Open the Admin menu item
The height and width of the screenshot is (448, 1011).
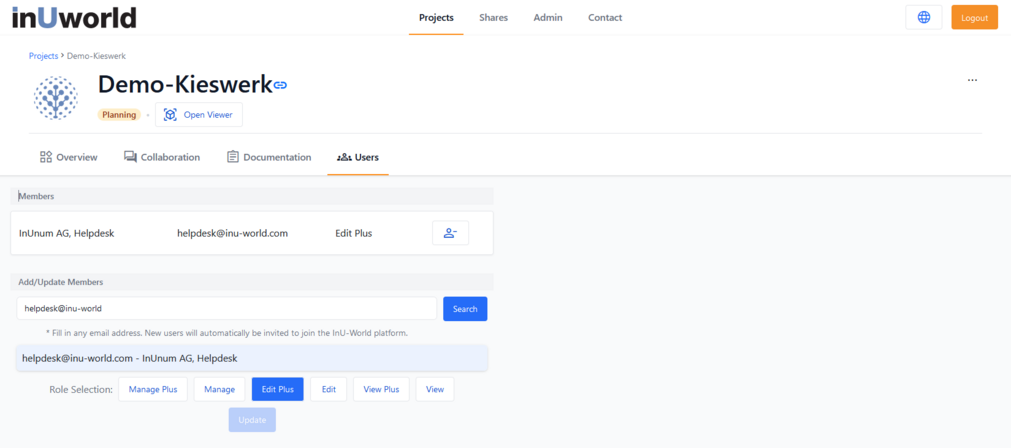coord(548,18)
